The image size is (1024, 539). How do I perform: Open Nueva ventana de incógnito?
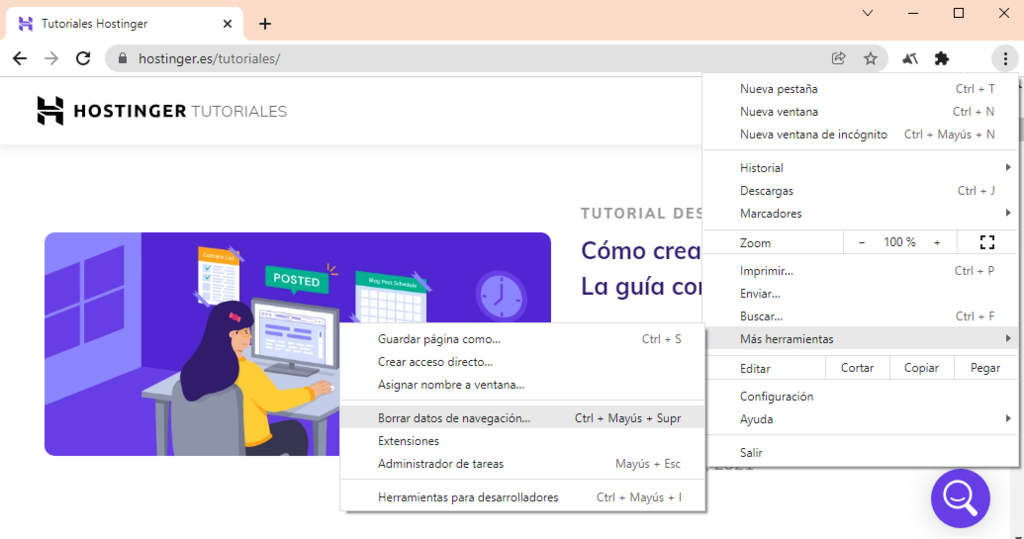click(813, 134)
